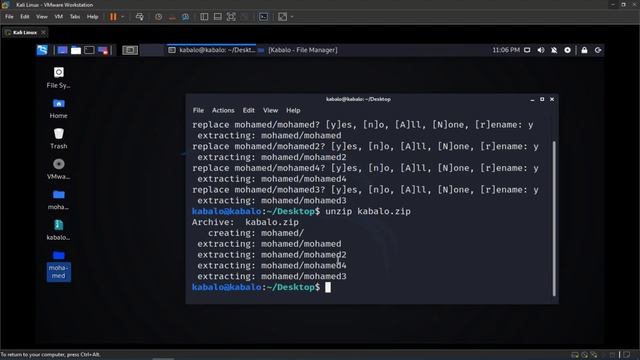Click the revert snapshot VMware toolbar icon

172,17
